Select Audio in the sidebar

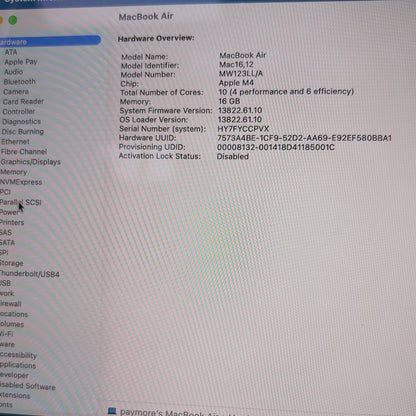[13, 72]
